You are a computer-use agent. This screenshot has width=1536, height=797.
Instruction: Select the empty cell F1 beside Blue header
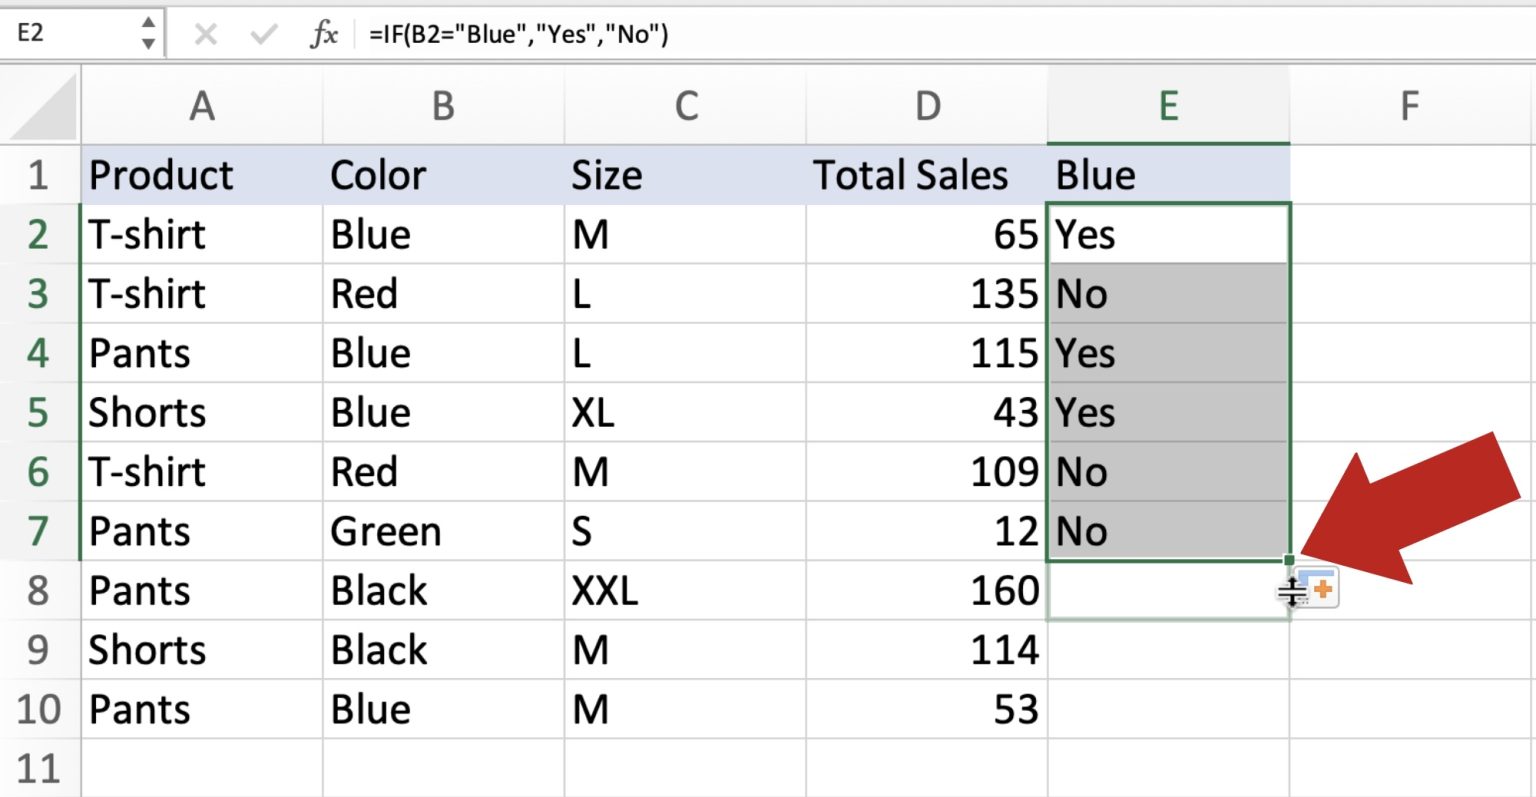coord(1410,174)
